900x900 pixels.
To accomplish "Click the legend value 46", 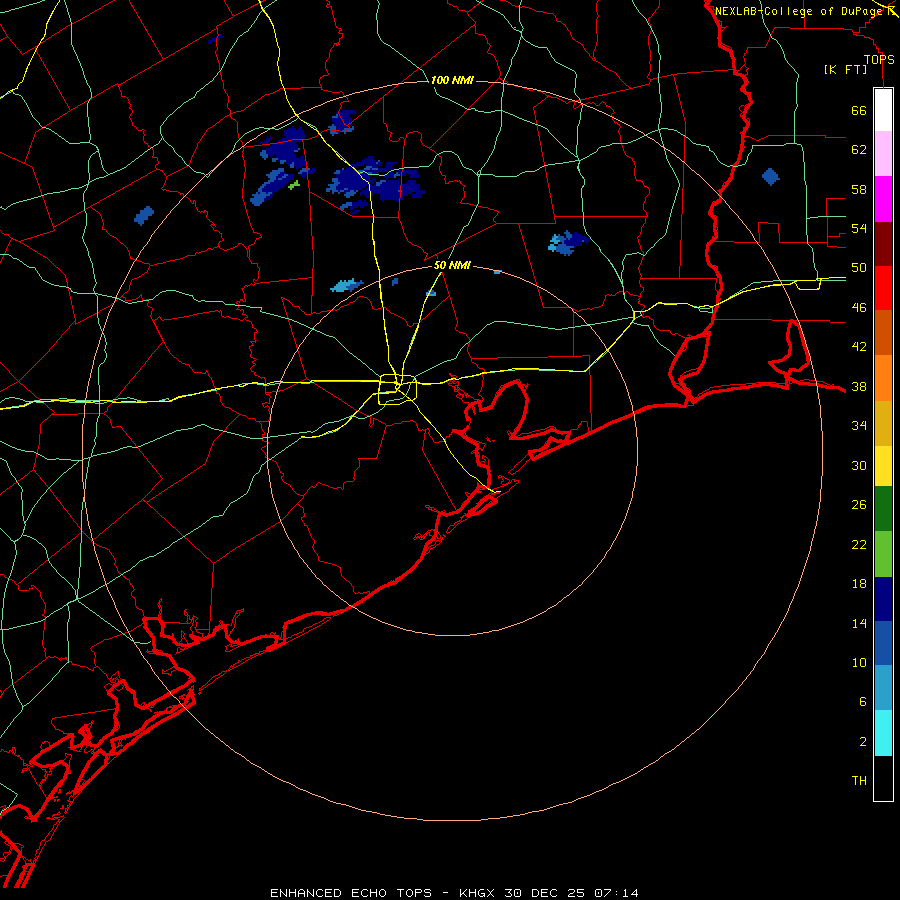I will pyautogui.click(x=859, y=308).
